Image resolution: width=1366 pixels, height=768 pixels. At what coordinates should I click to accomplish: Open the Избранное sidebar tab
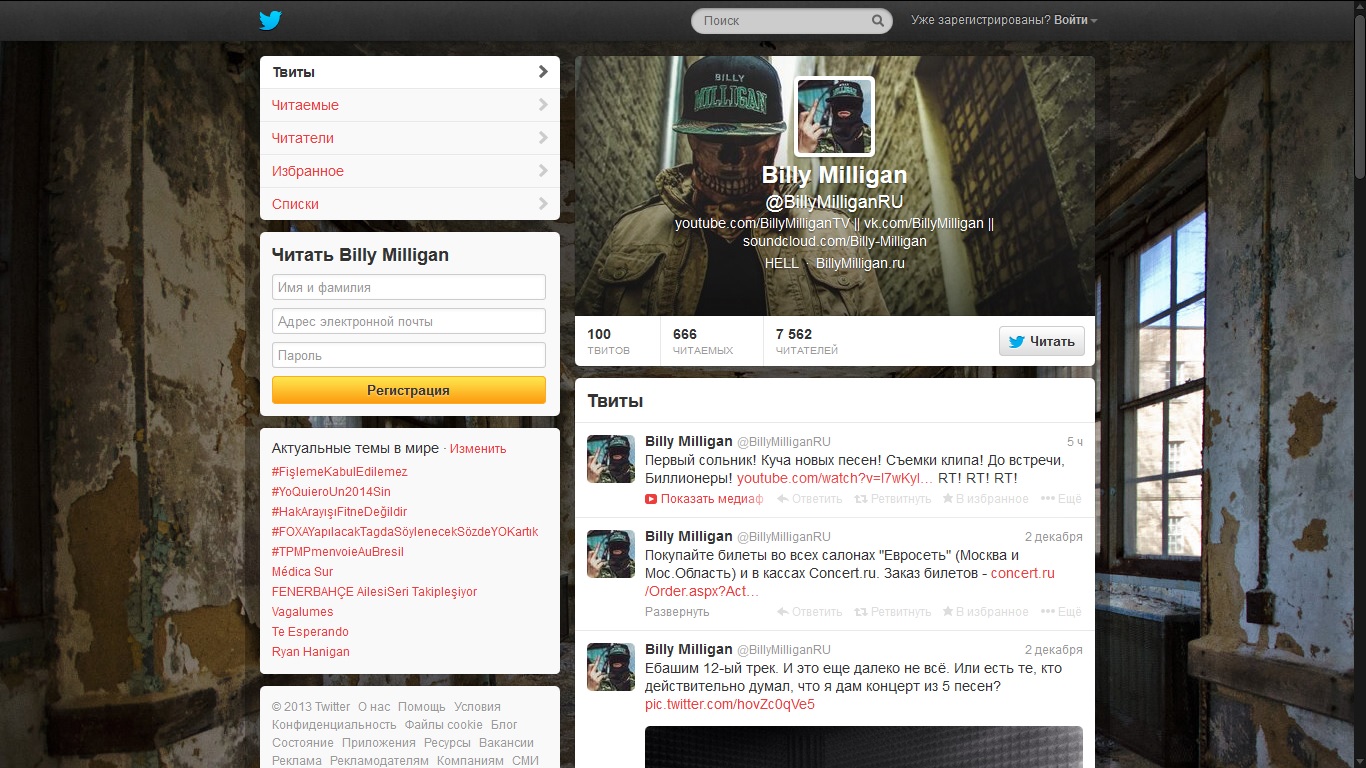pyautogui.click(x=410, y=171)
